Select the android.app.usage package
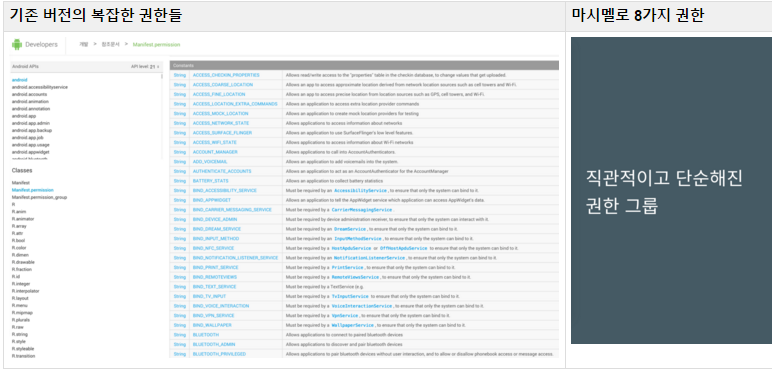Screen dimensions: 774x372 (x=31, y=145)
